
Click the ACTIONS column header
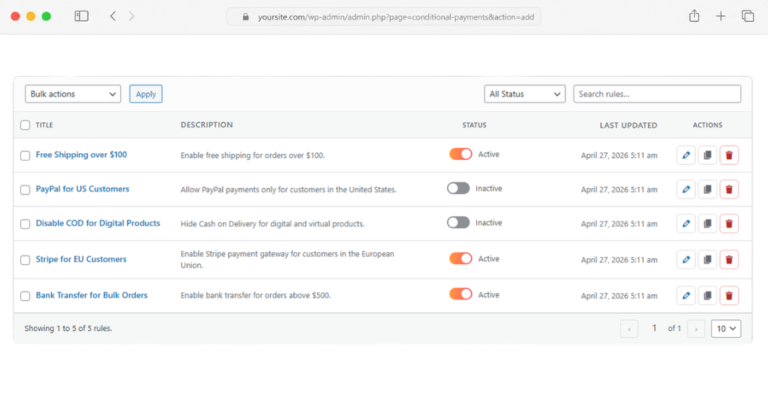tap(707, 125)
